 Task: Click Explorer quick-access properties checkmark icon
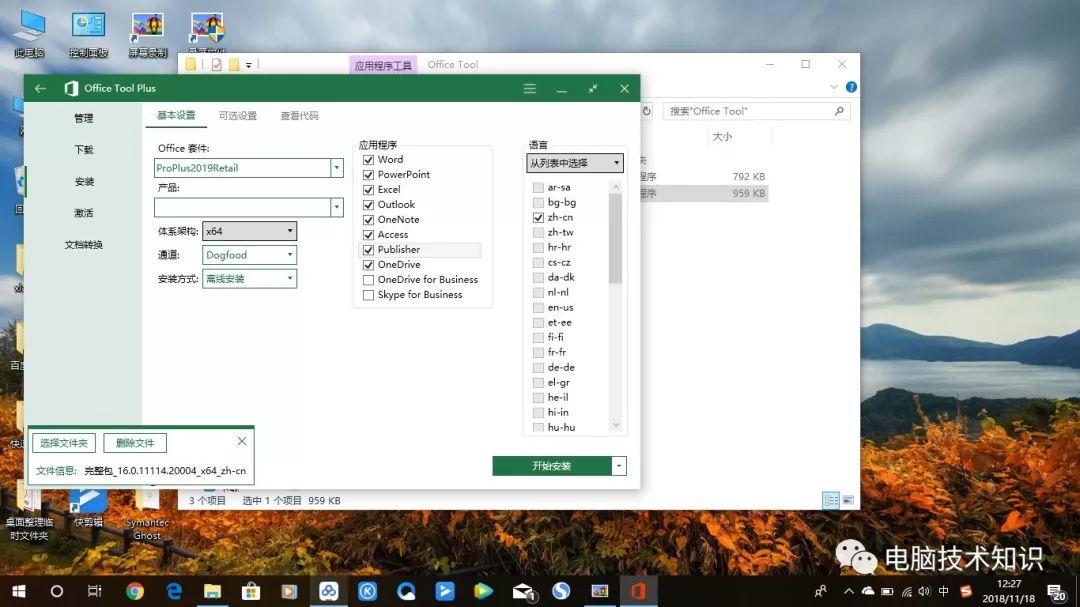click(x=216, y=65)
